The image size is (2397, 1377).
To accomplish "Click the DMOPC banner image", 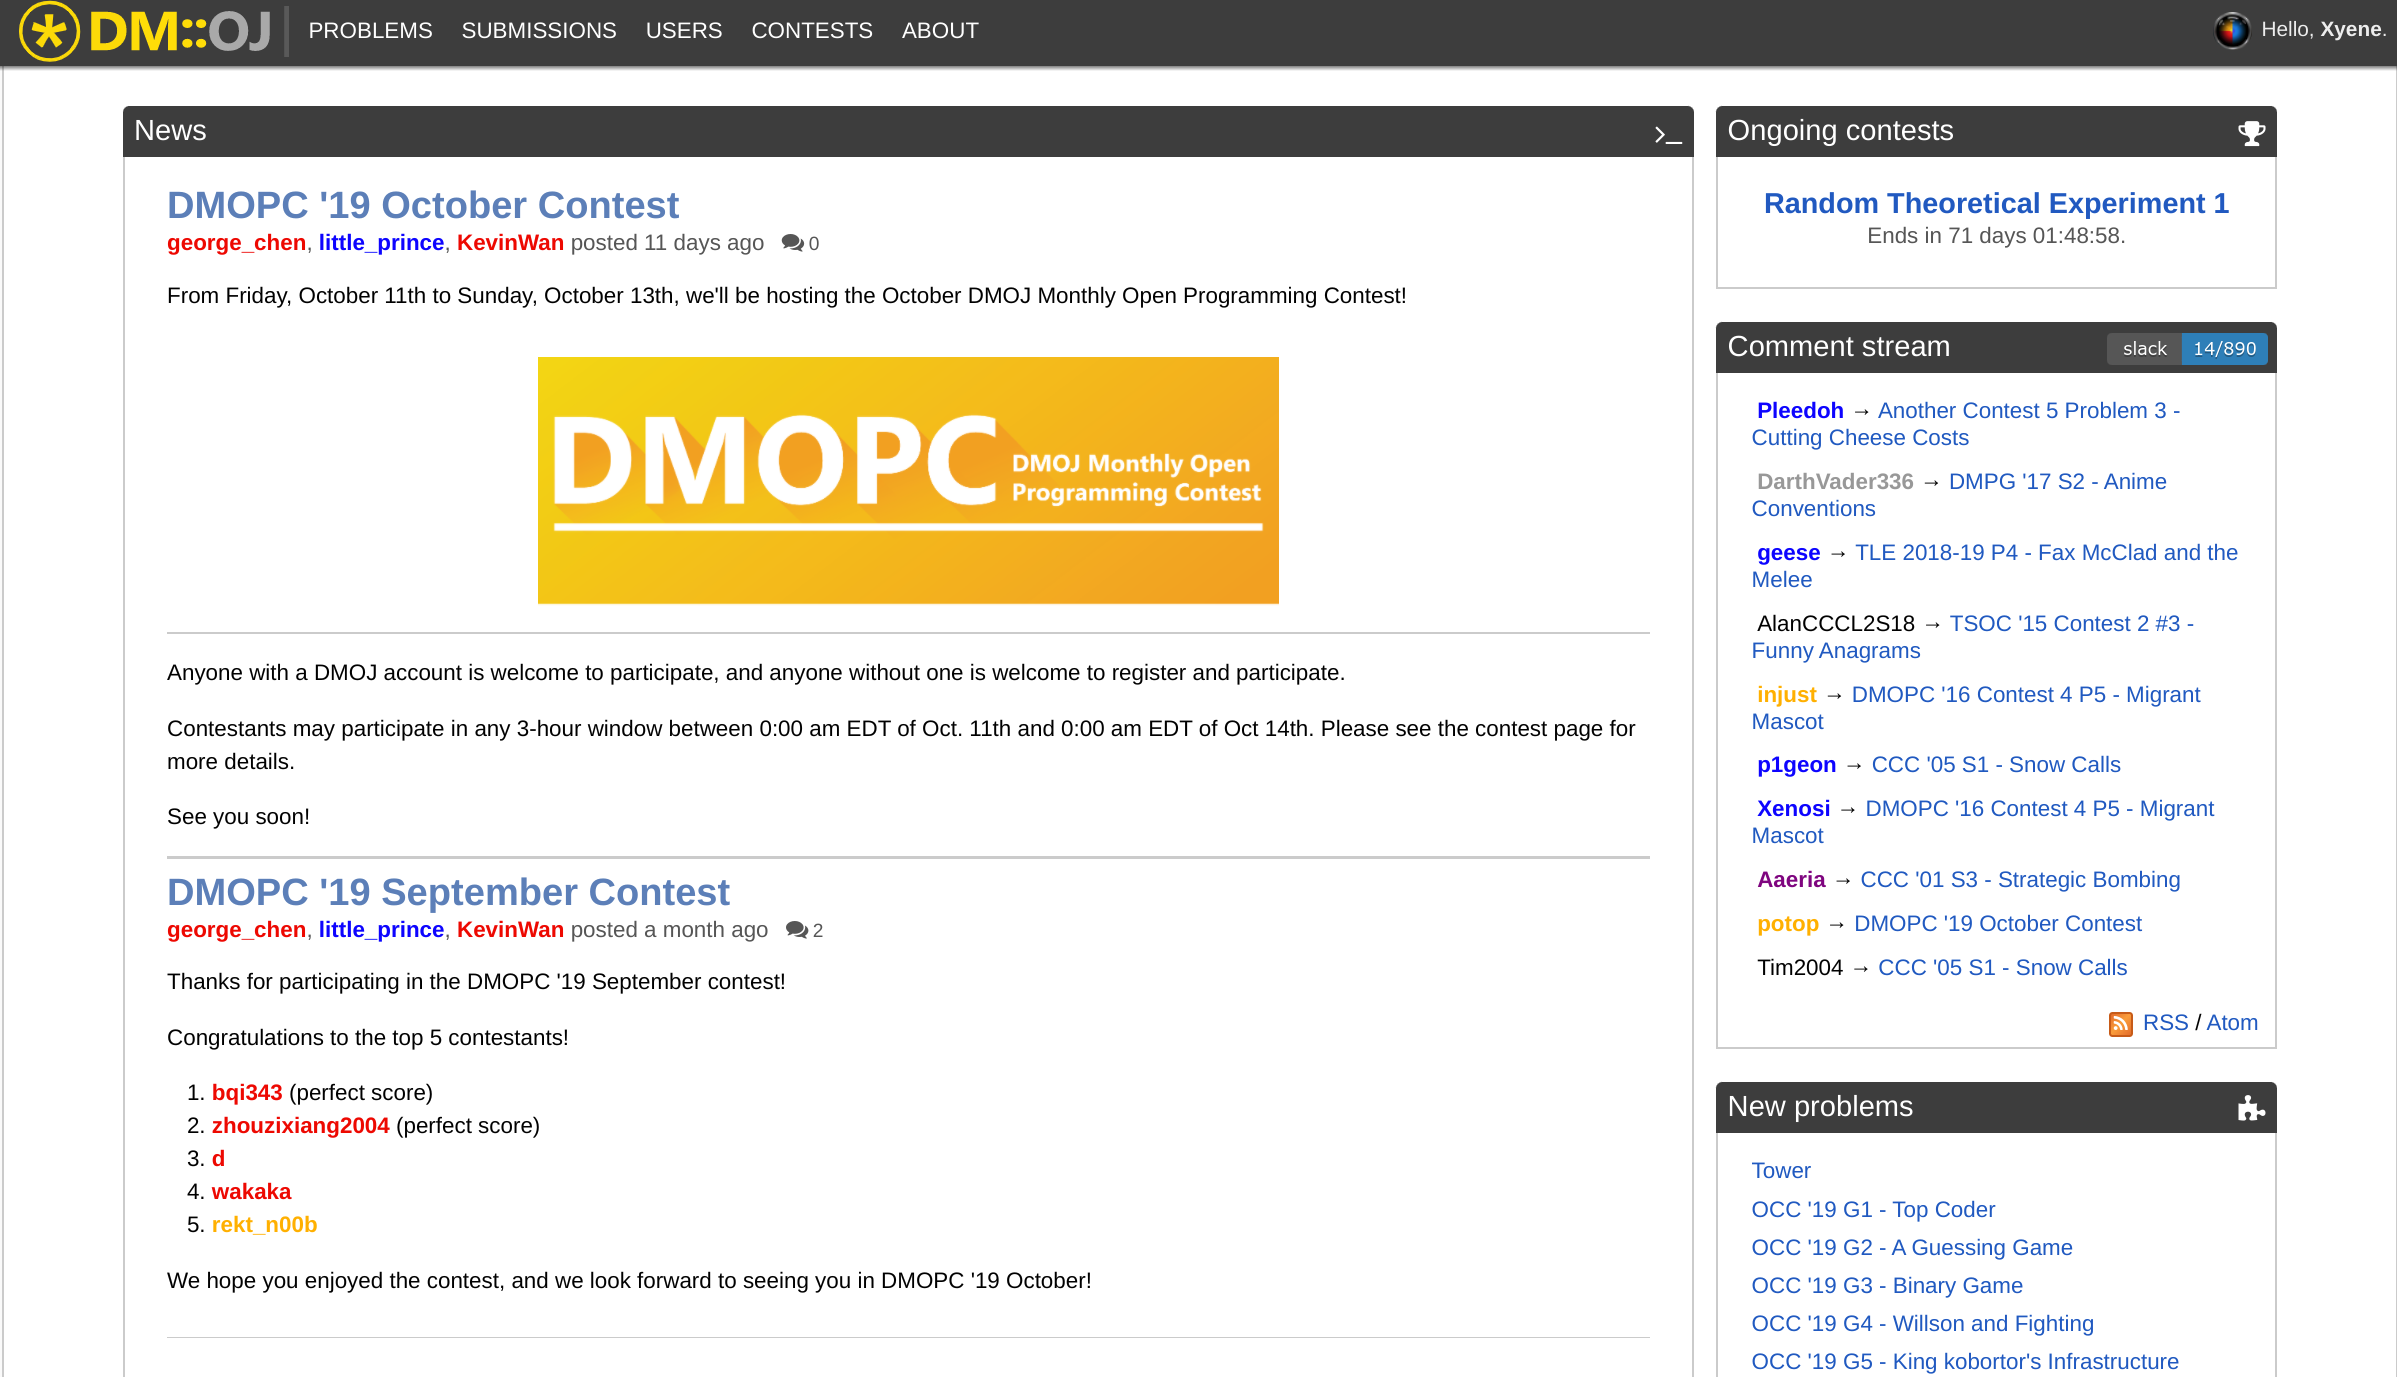I will pos(907,480).
